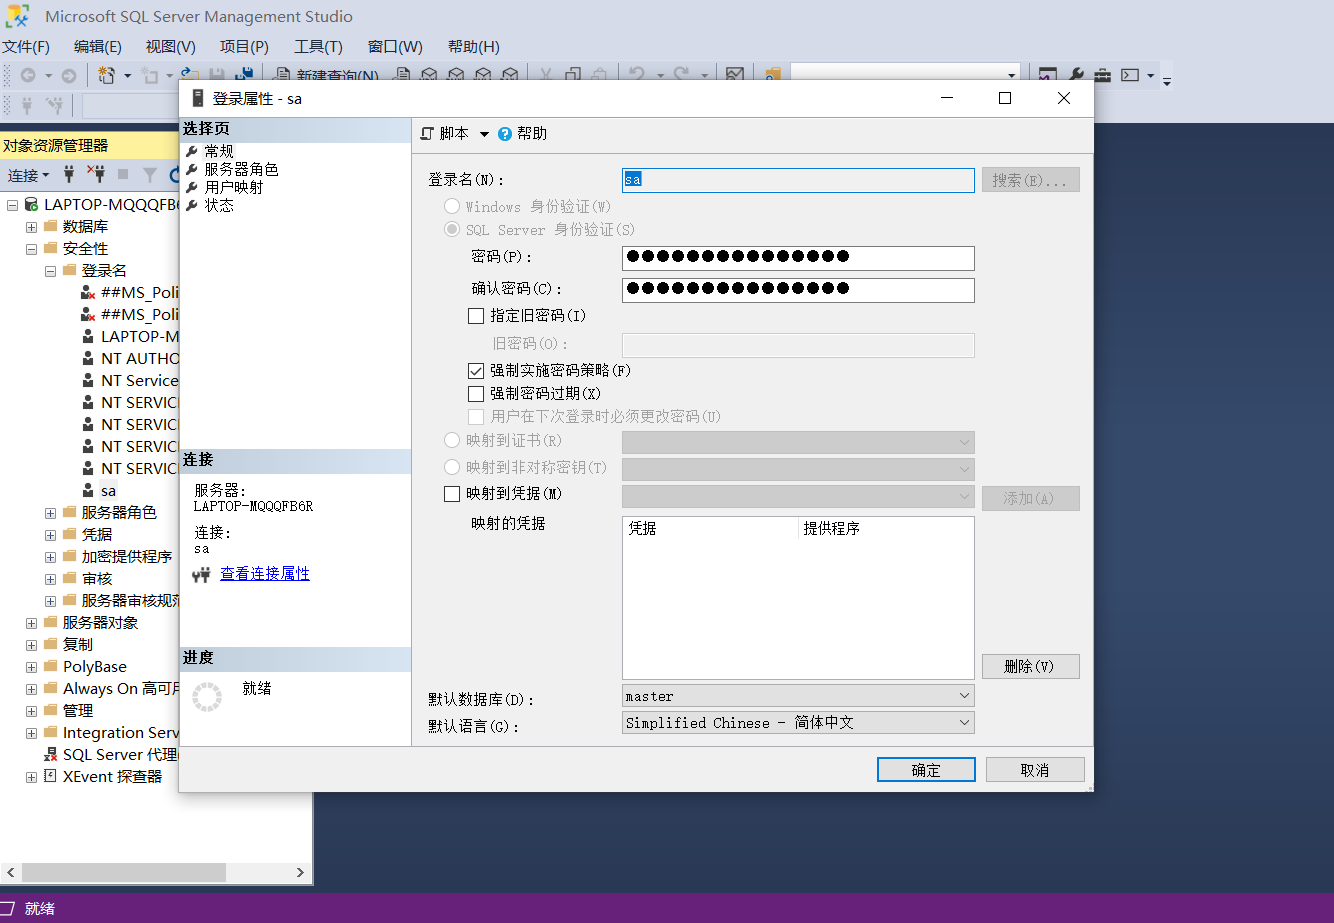The image size is (1334, 923).
Task: Click the user icon beside LAPTOP-M login
Action: [89, 336]
